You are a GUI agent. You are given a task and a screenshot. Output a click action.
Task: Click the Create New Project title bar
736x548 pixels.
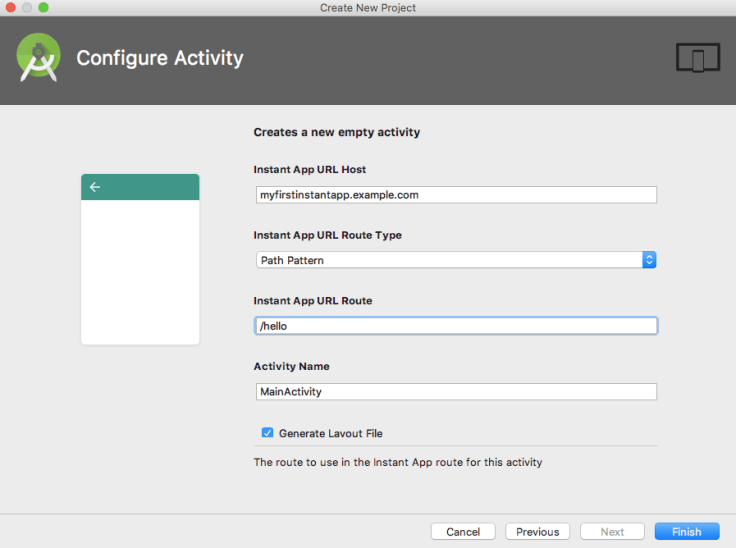click(368, 7)
